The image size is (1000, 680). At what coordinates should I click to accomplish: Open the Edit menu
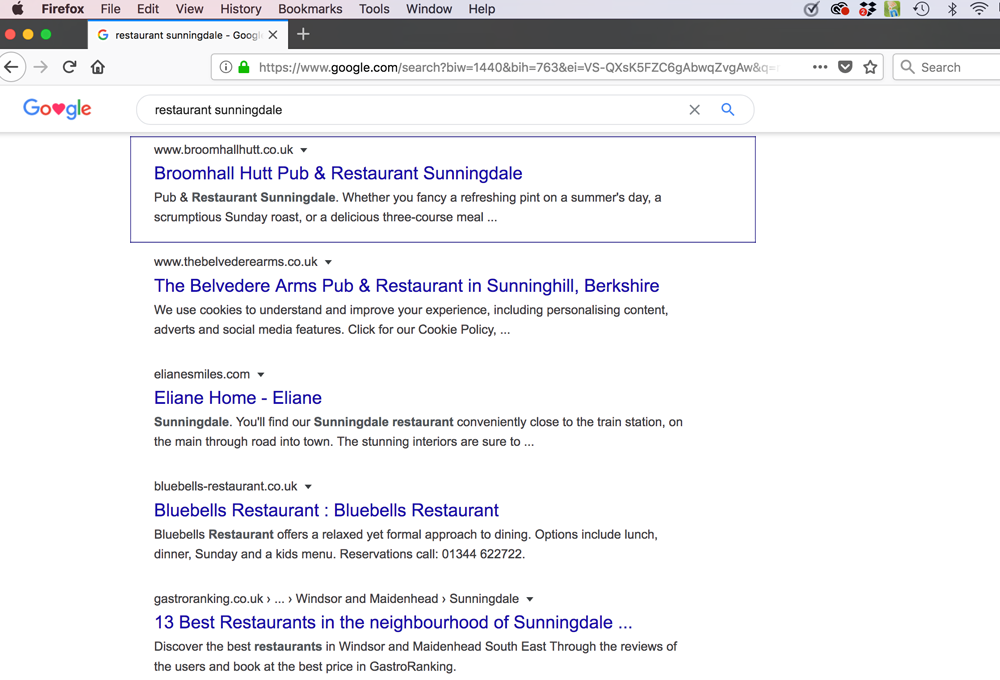147,9
